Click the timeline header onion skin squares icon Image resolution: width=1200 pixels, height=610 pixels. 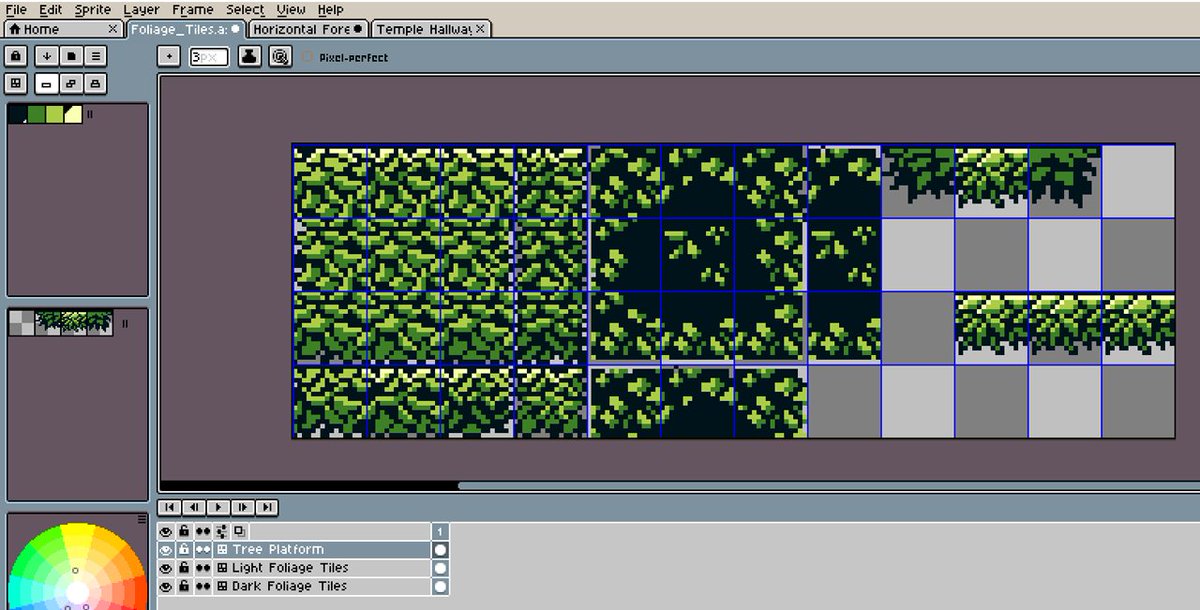[240, 531]
